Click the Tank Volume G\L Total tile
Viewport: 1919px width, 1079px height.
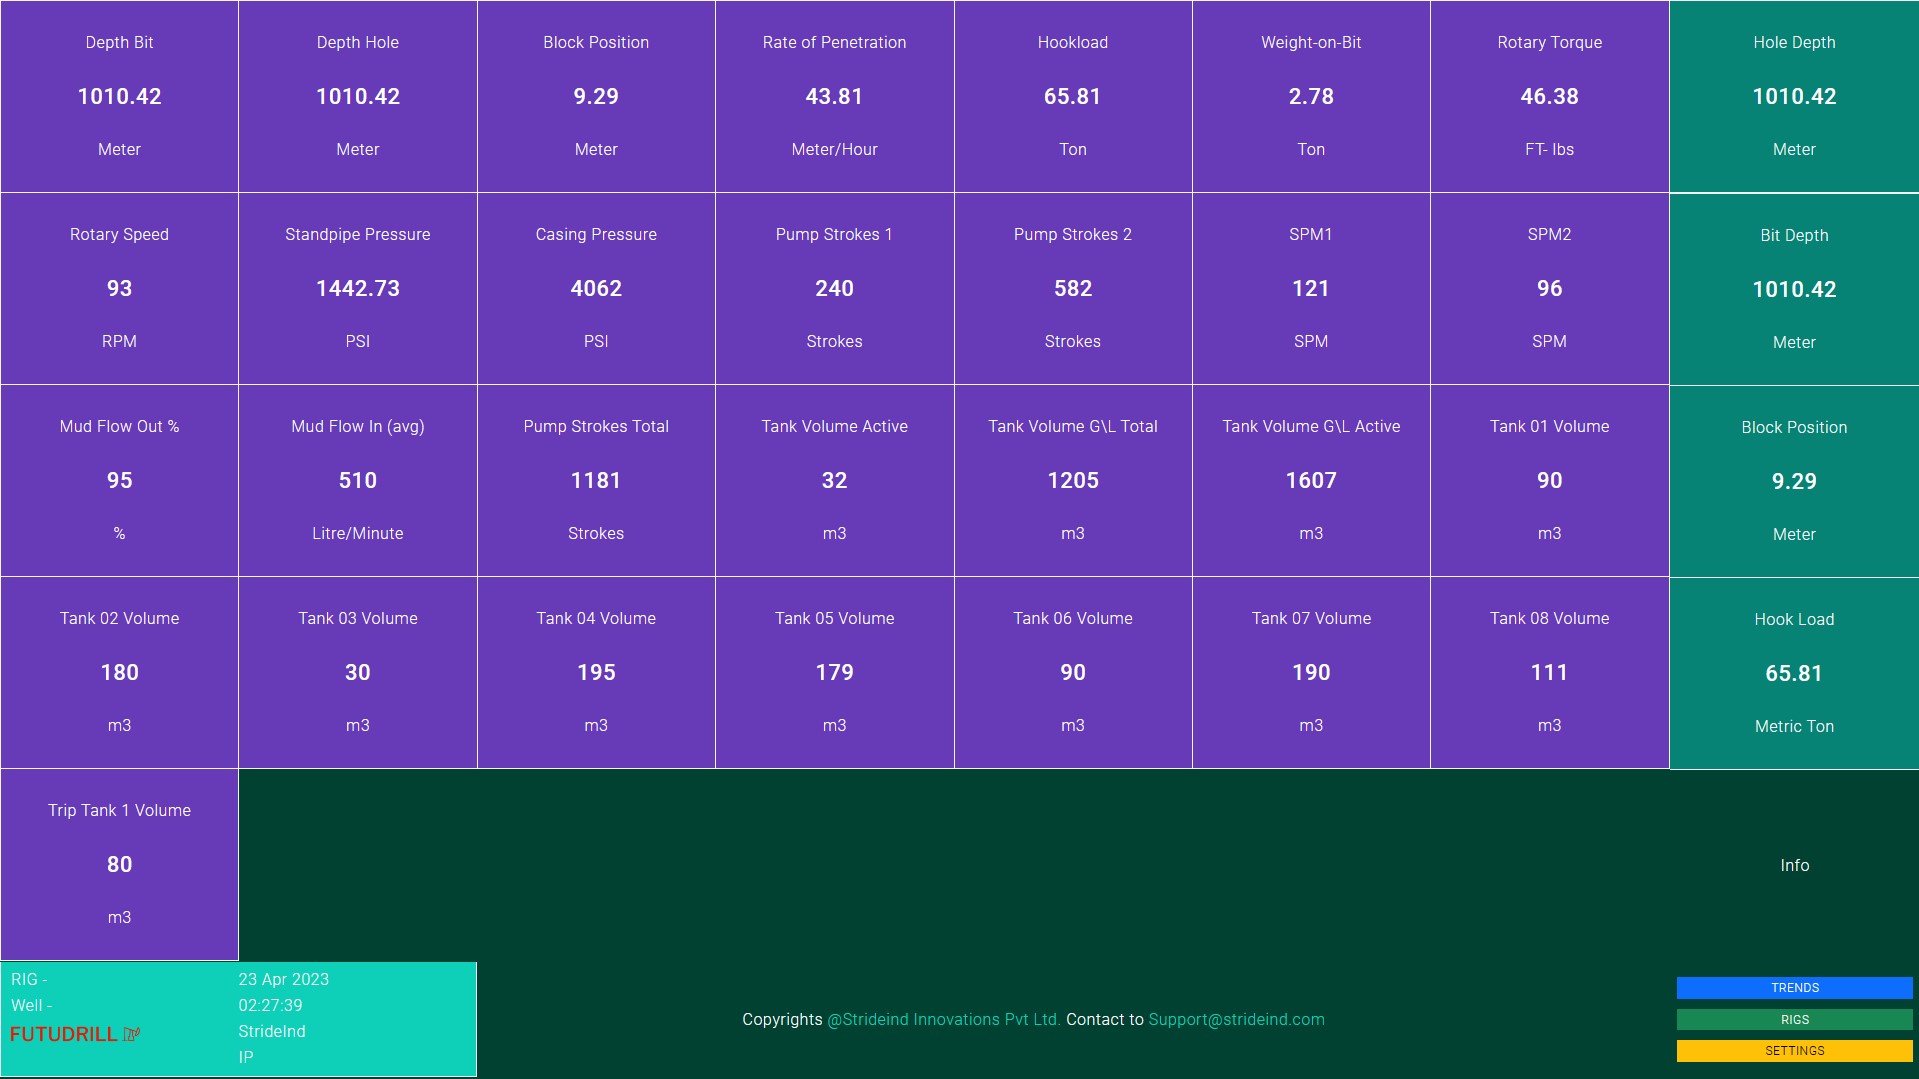[x=1072, y=480]
